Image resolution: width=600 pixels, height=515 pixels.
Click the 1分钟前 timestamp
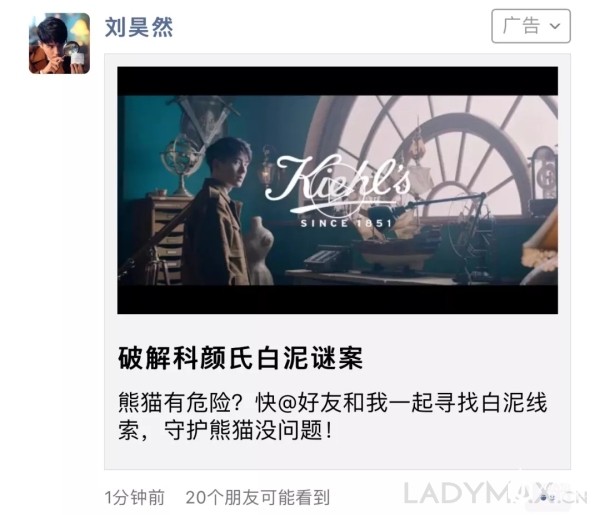click(x=134, y=498)
